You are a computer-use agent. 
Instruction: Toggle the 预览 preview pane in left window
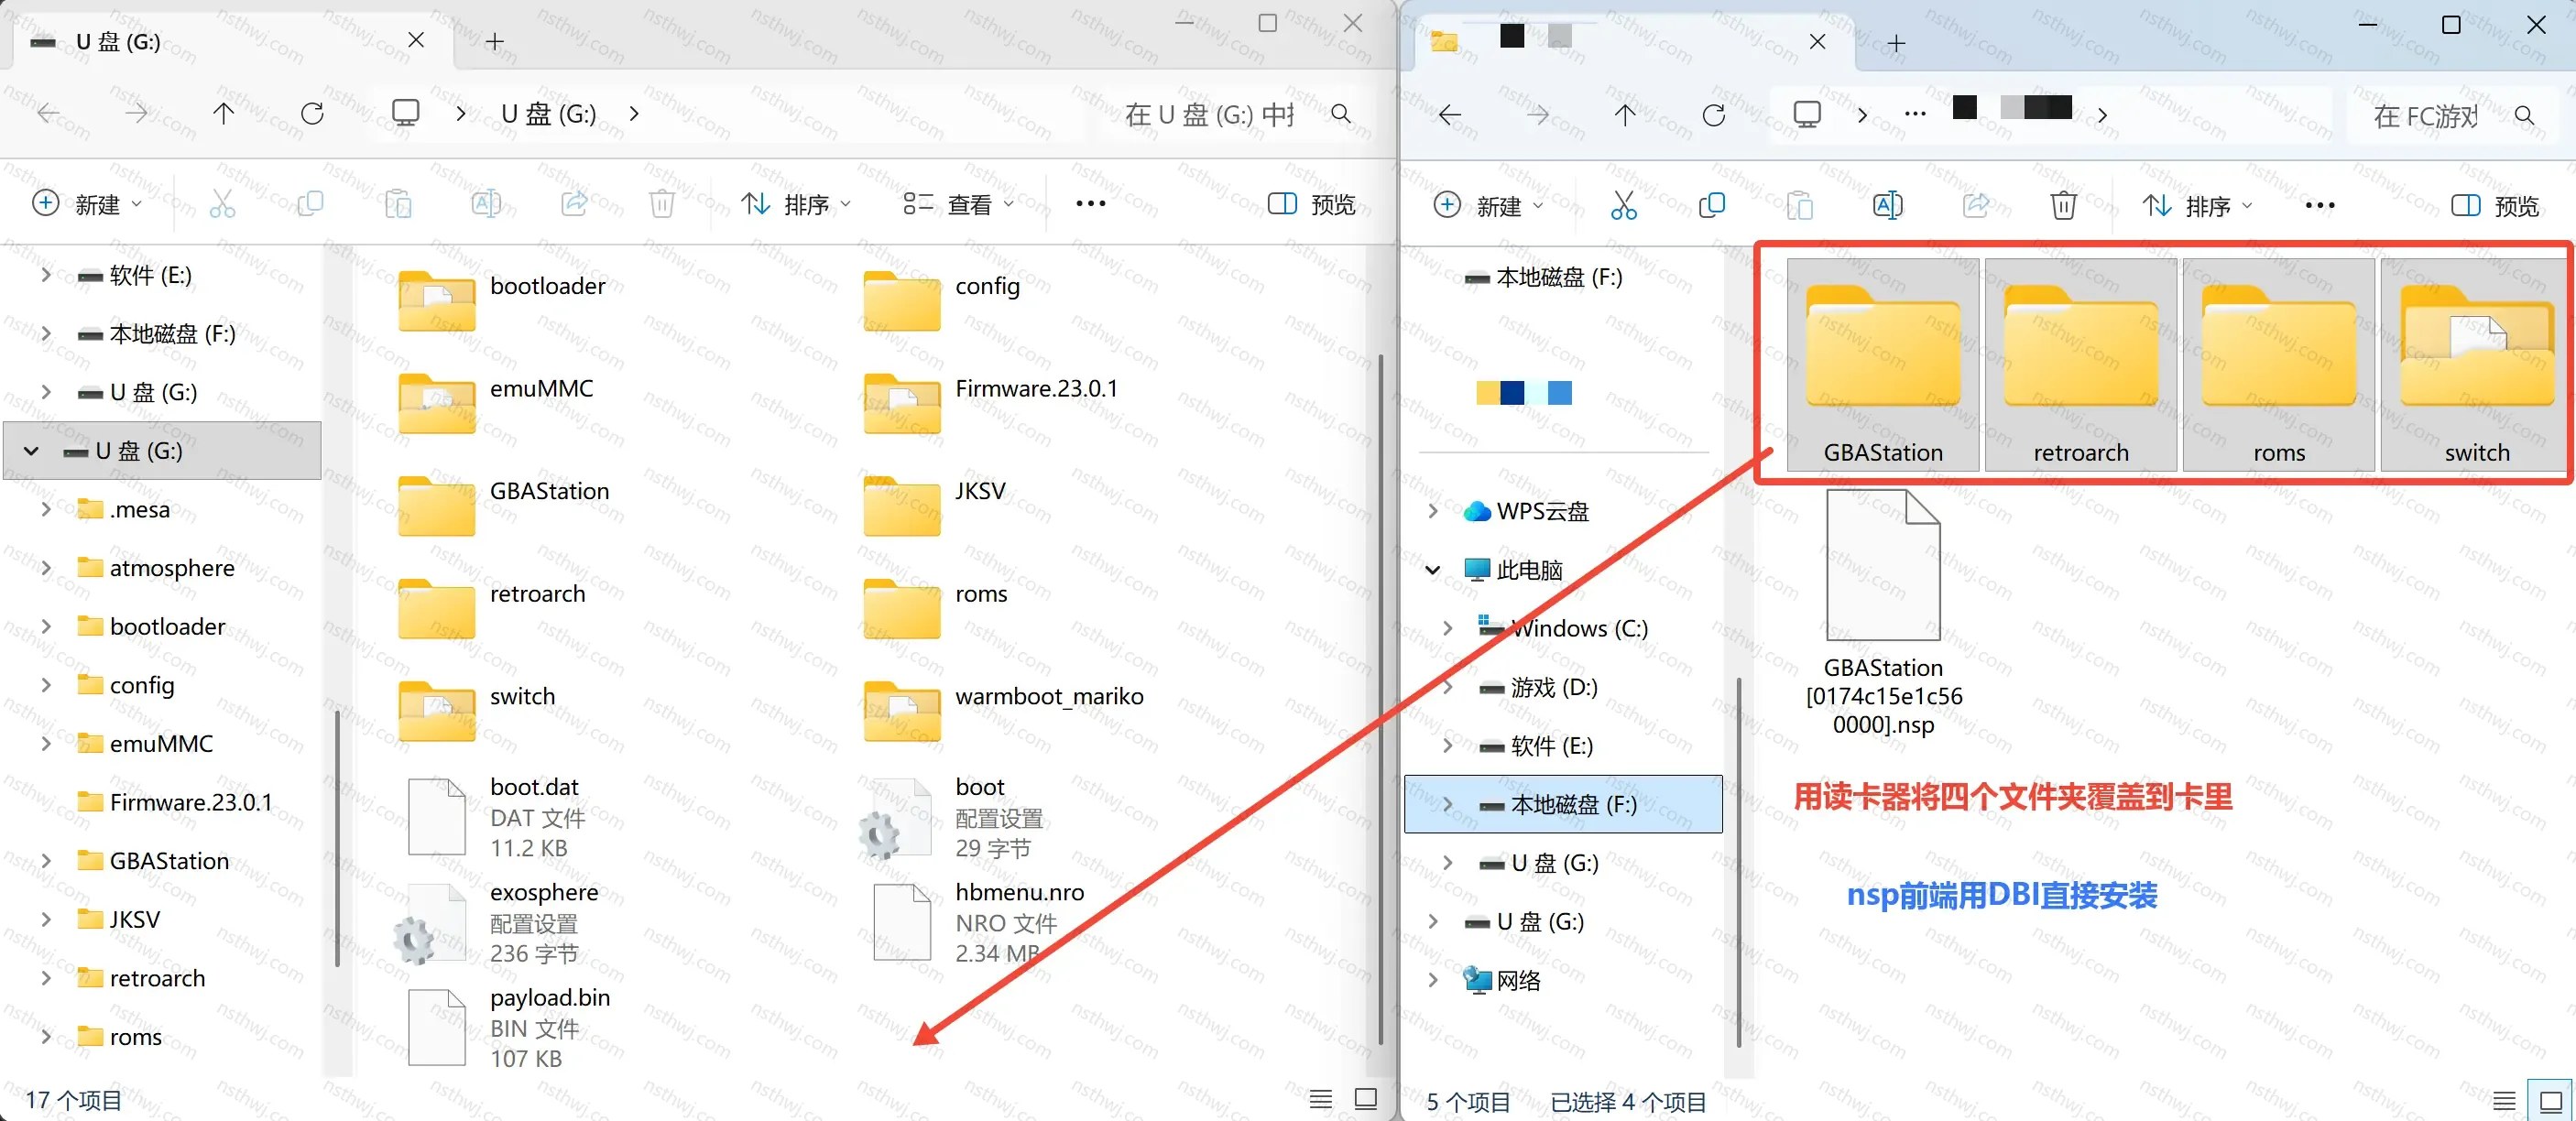coord(1311,204)
